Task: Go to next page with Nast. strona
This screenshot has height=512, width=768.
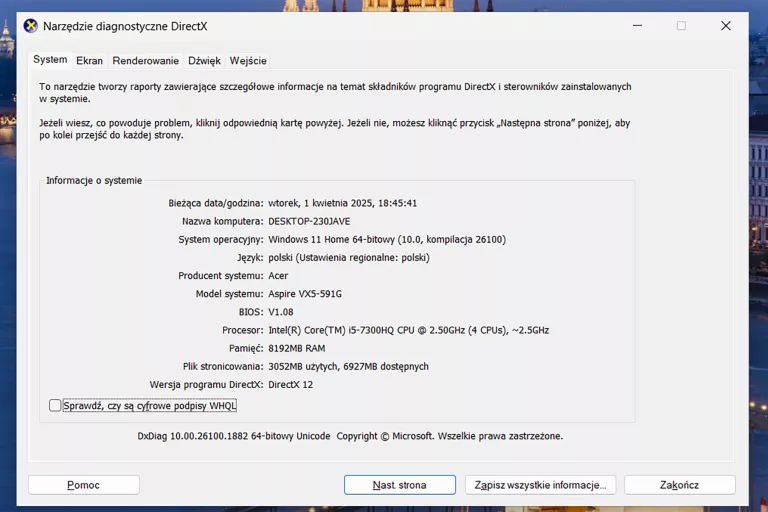Action: point(400,485)
